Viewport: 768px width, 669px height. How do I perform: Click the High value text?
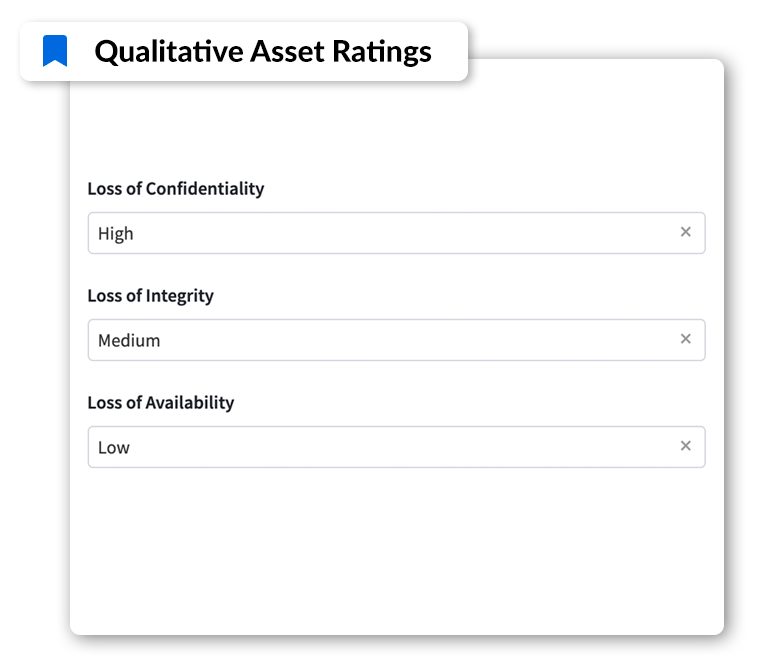(x=116, y=234)
